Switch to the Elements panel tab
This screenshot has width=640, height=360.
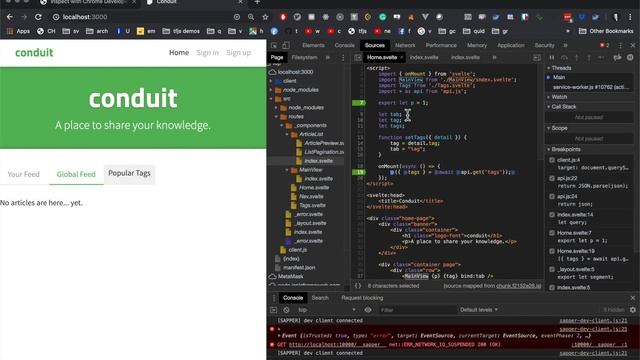313,45
